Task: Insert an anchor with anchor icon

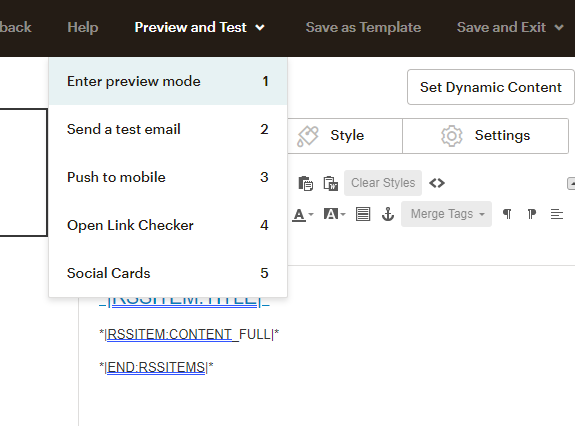Action: point(388,214)
